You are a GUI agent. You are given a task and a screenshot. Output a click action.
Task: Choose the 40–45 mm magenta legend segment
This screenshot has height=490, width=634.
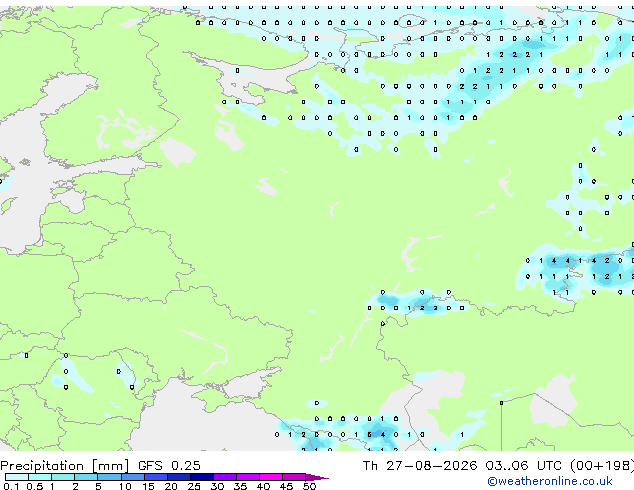tap(271, 477)
